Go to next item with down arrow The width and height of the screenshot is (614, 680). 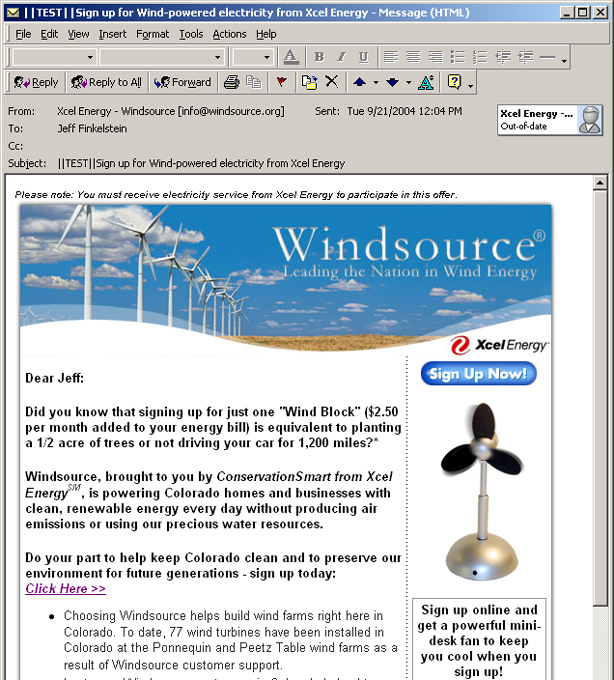[392, 82]
